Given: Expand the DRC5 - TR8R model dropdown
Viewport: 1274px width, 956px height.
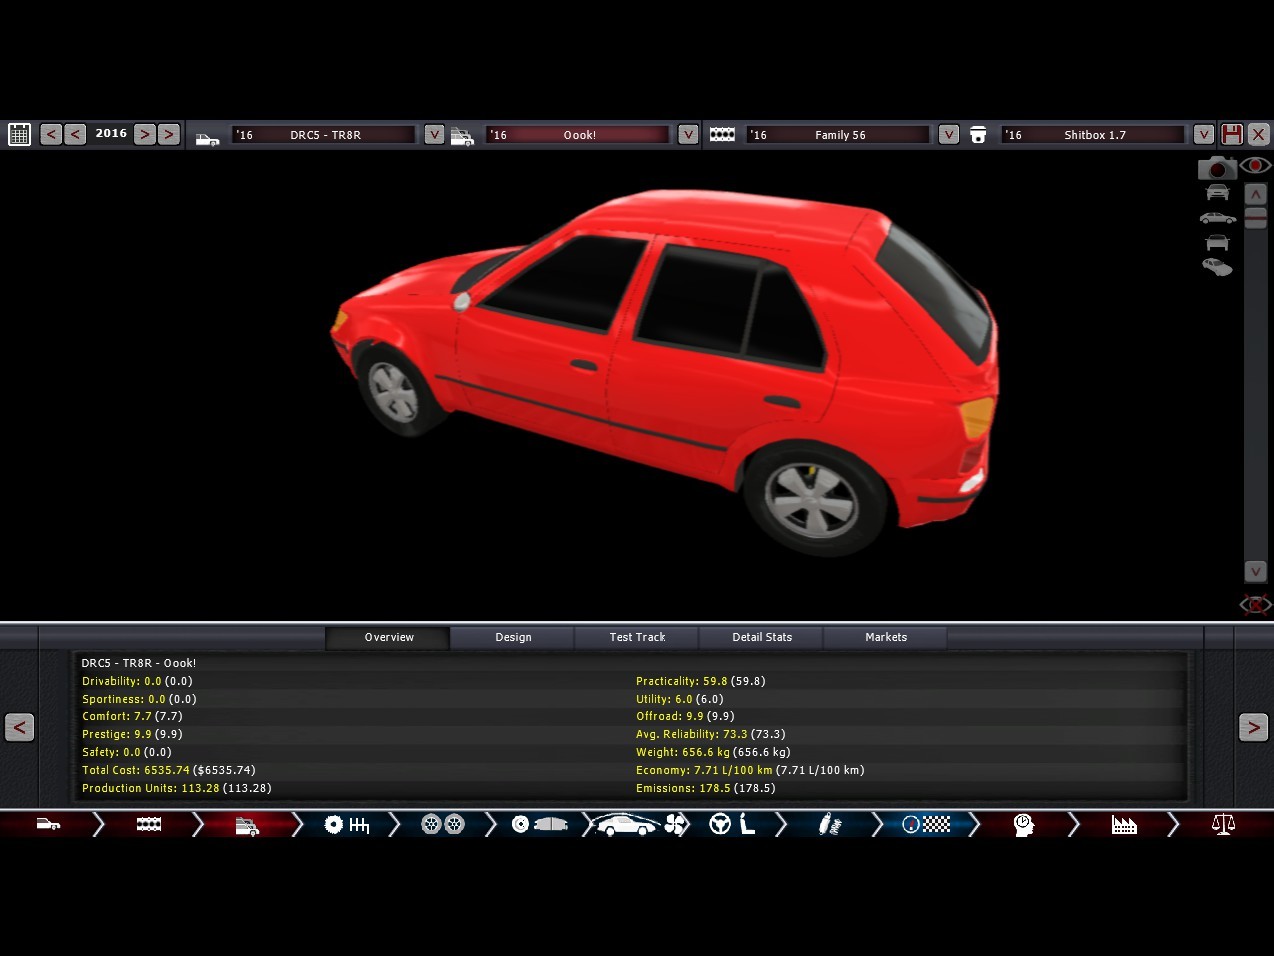Looking at the screenshot, I should [x=434, y=134].
